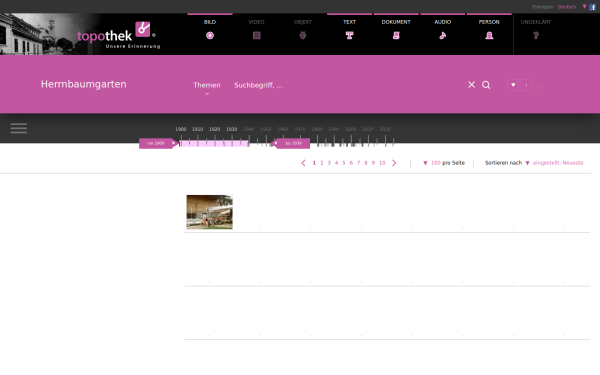The width and height of the screenshot is (600, 375).
Task: Click the UNGEKLÄRT question mark icon
Action: click(536, 36)
